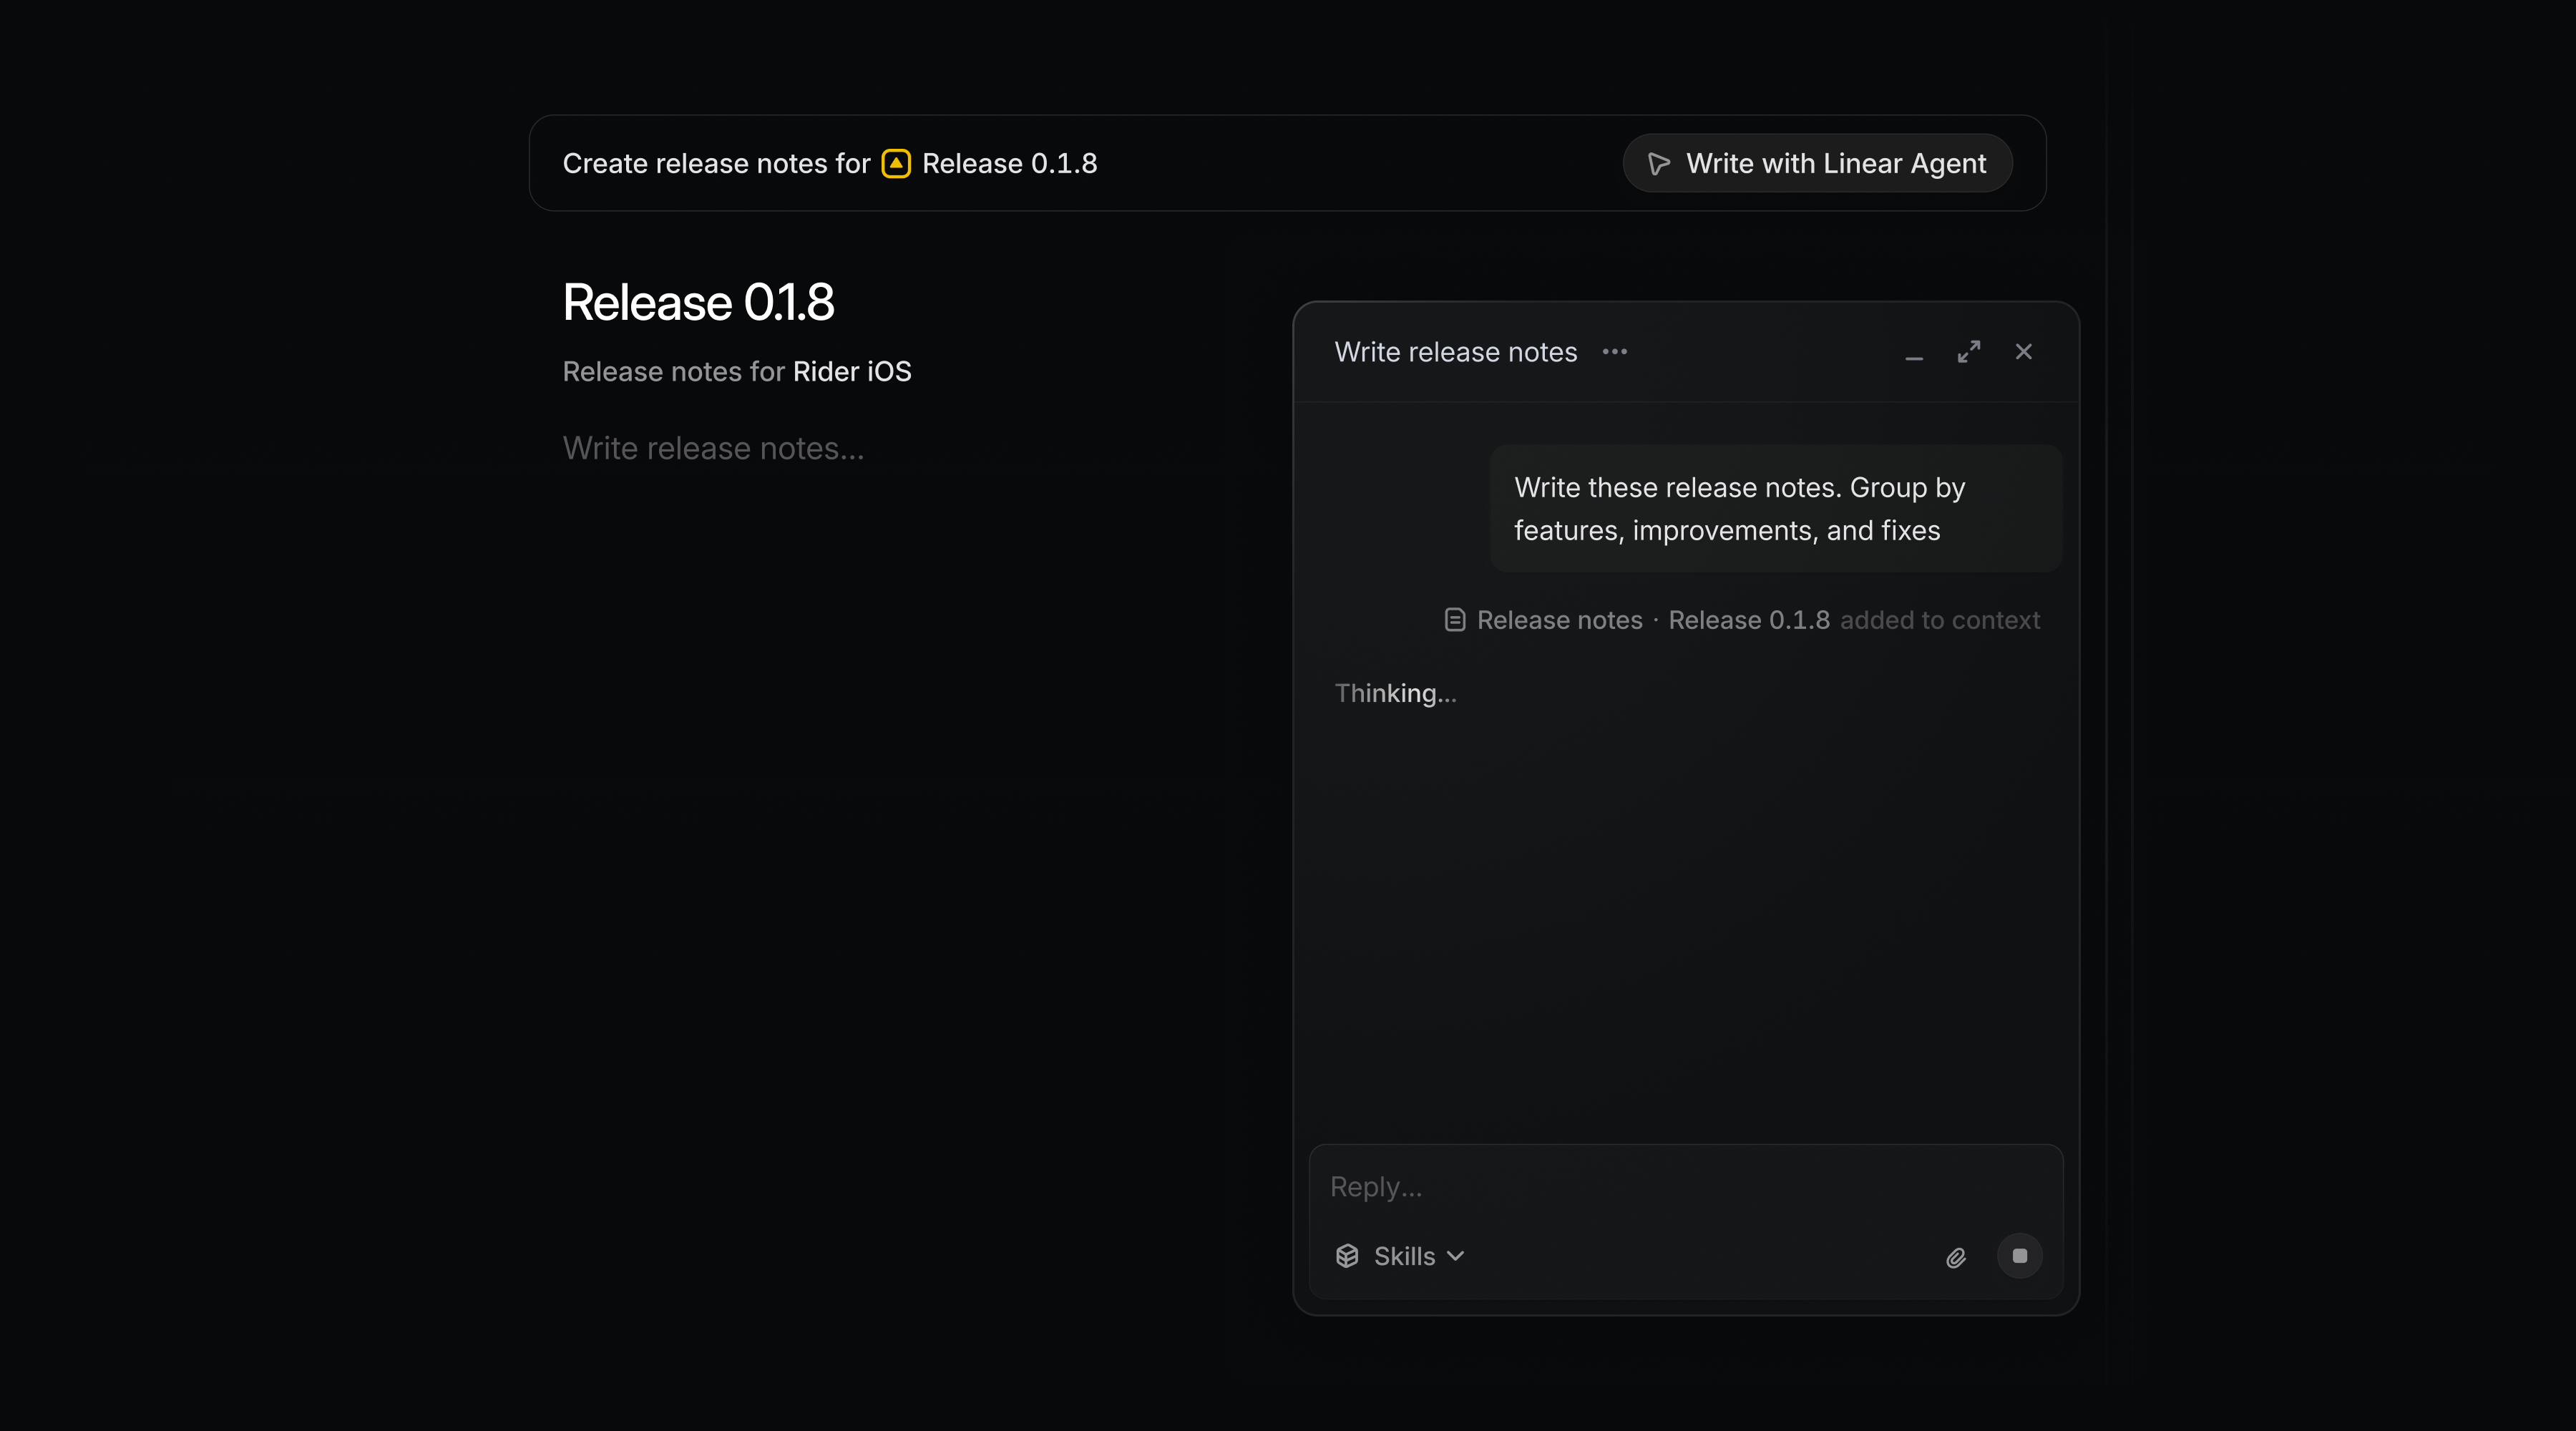The width and height of the screenshot is (2576, 1431).
Task: Select the Write release notes panel title
Action: 1455,351
